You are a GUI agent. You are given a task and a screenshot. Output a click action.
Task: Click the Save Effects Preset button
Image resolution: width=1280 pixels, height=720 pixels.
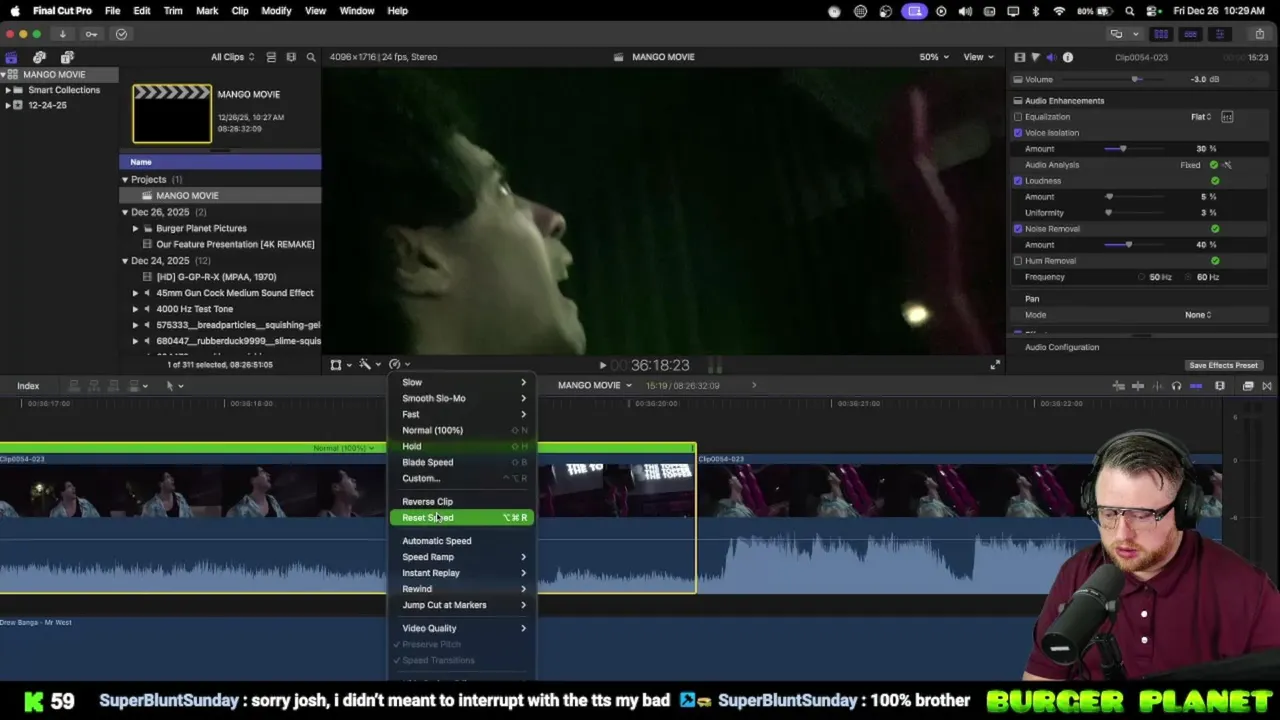(x=1223, y=366)
